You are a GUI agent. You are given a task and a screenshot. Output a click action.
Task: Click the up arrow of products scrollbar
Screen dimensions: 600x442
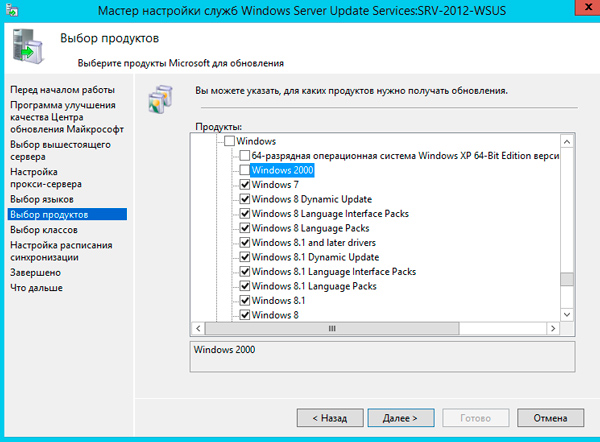[567, 142]
